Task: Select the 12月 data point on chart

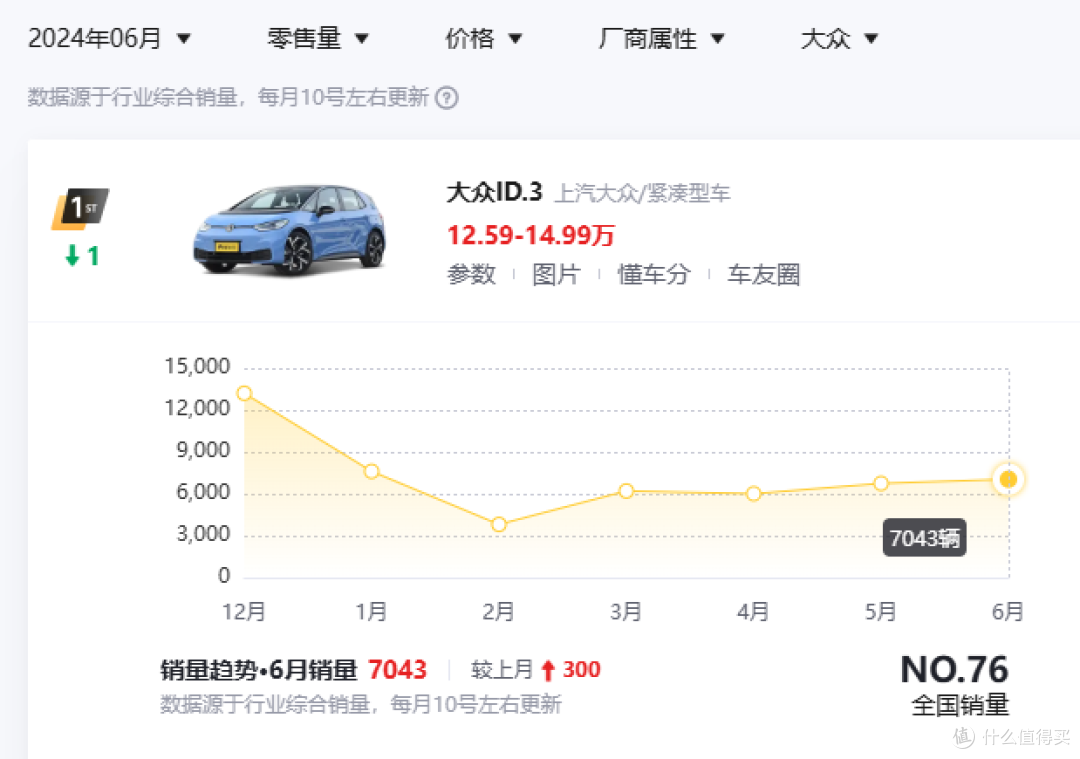Action: click(x=245, y=393)
